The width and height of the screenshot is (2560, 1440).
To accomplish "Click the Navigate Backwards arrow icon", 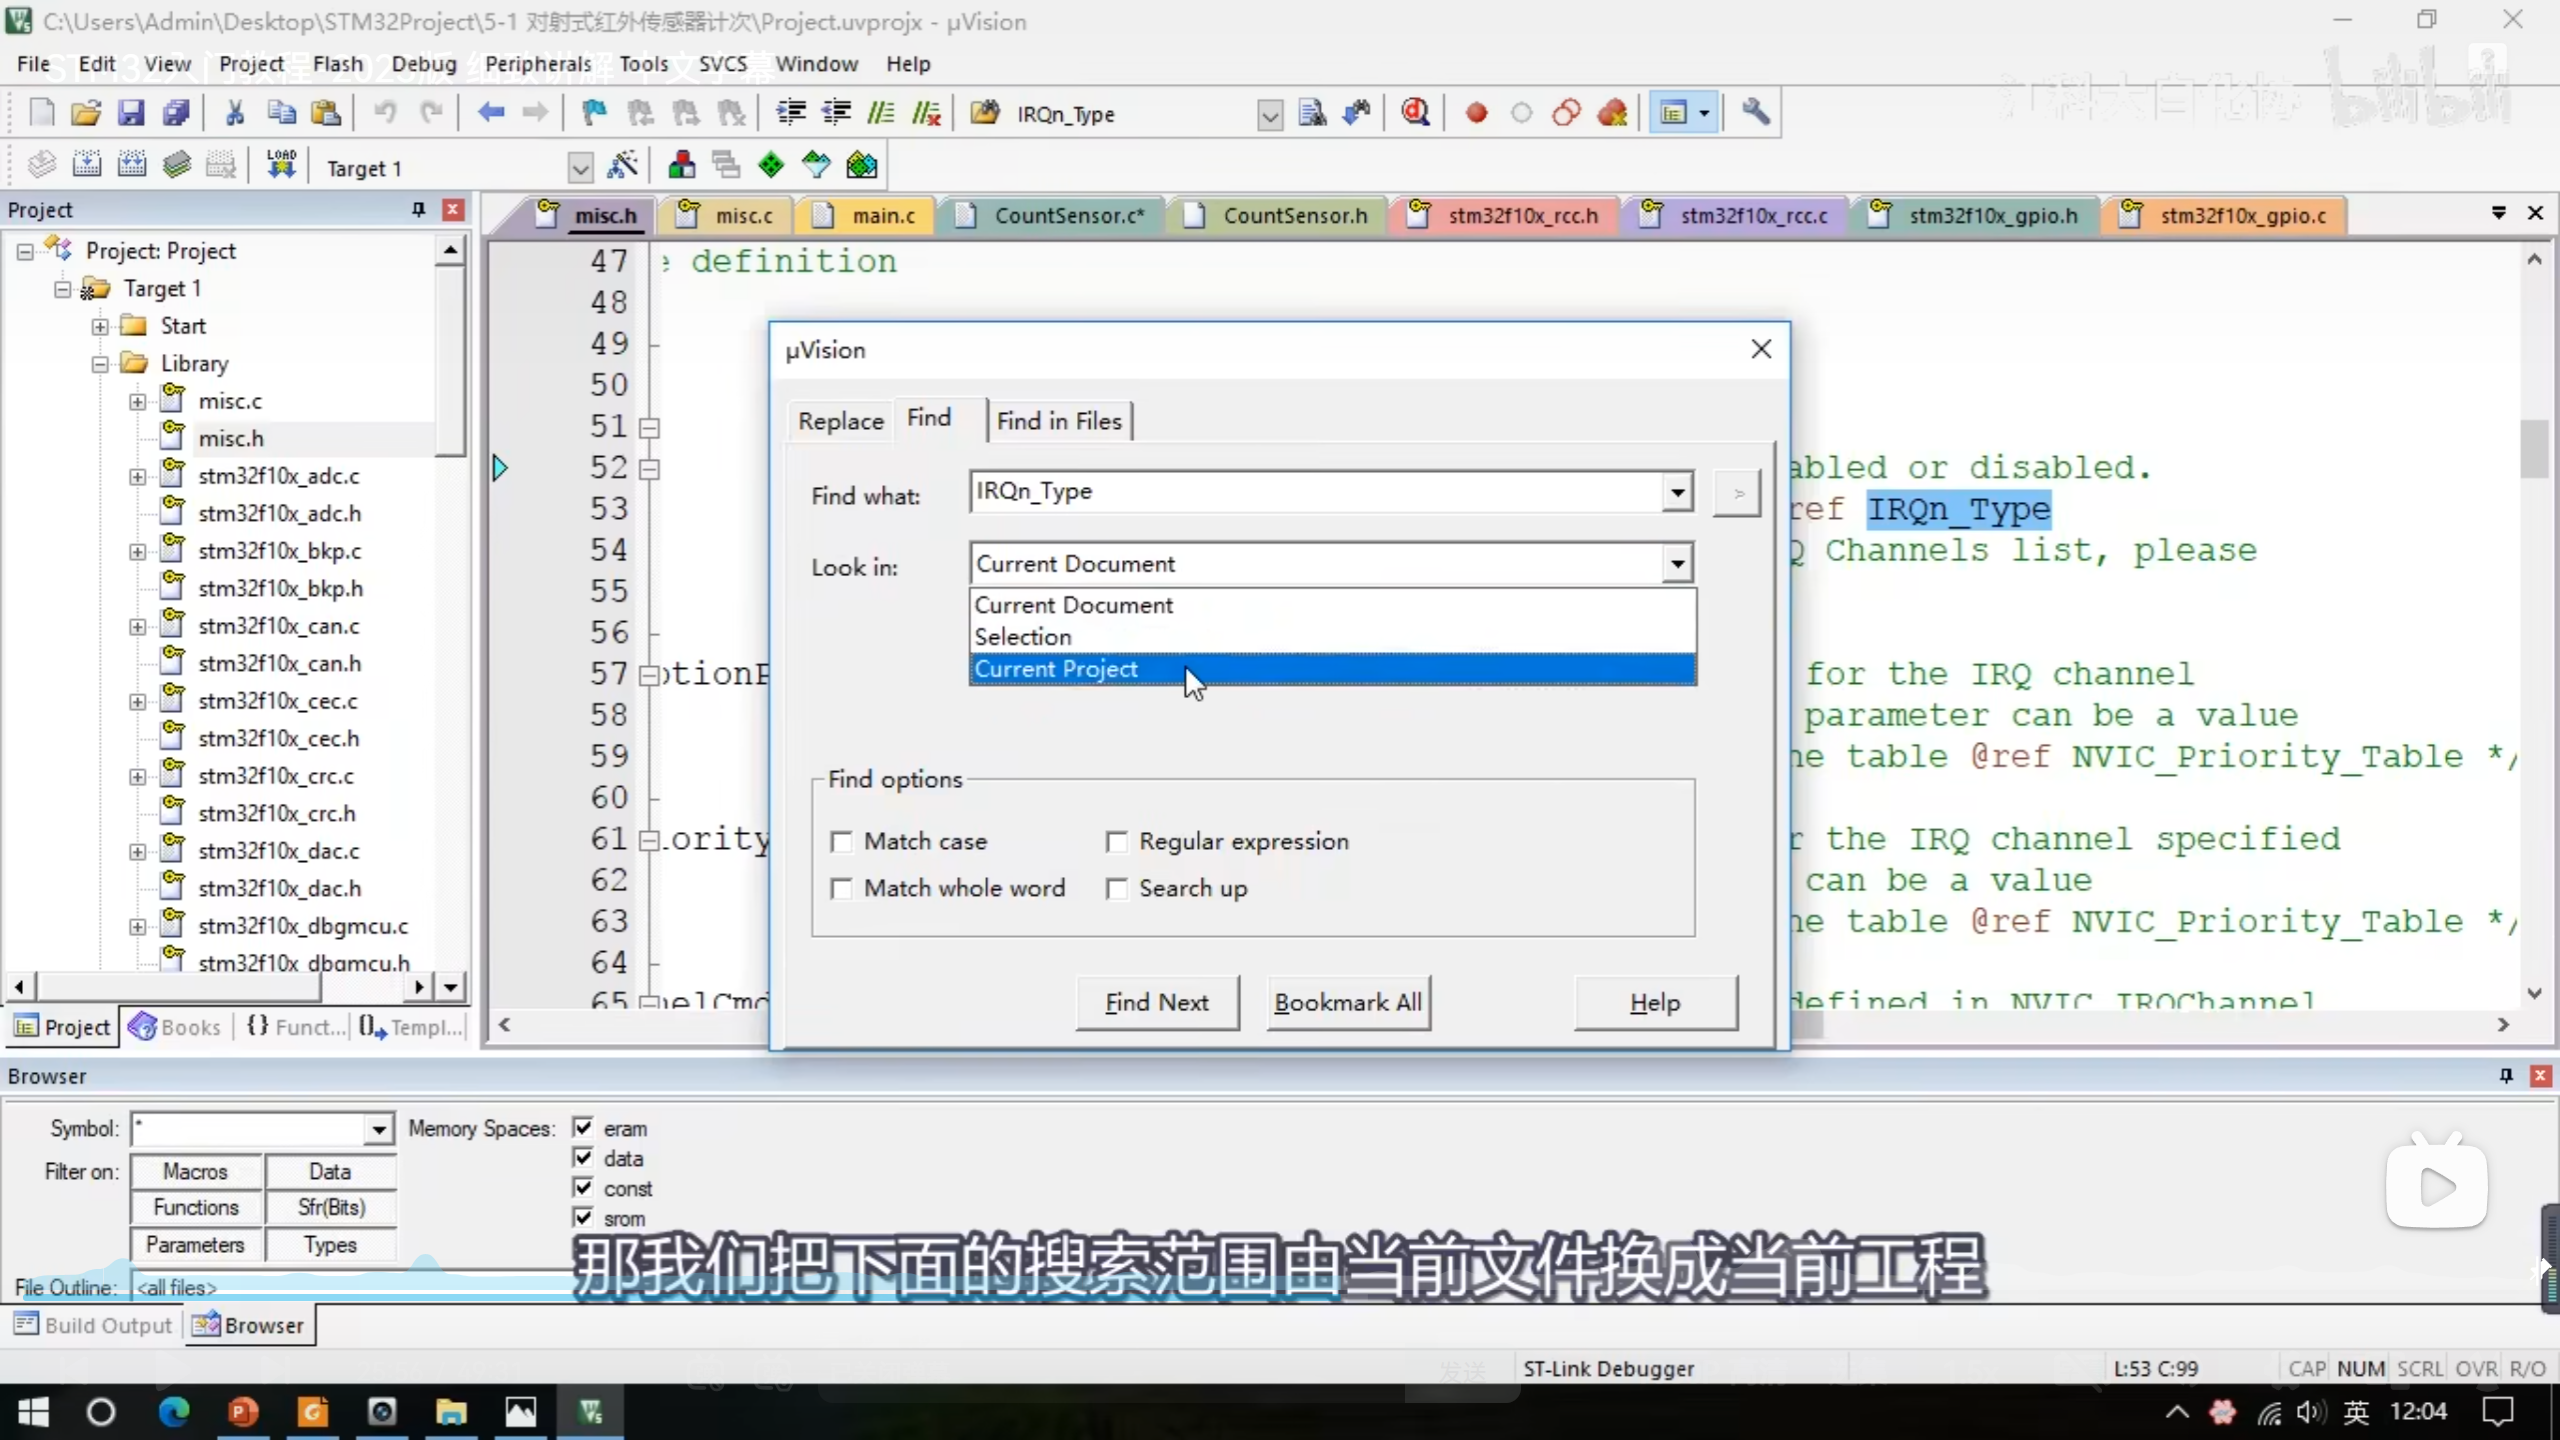I will tap(490, 113).
